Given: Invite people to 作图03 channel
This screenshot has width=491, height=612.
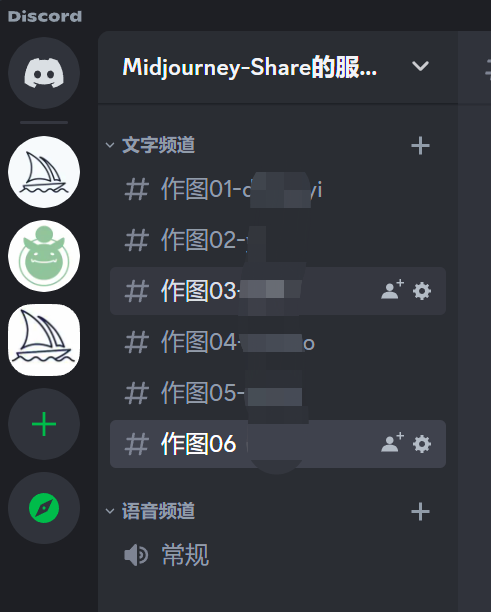Looking at the screenshot, I should pyautogui.click(x=392, y=290).
